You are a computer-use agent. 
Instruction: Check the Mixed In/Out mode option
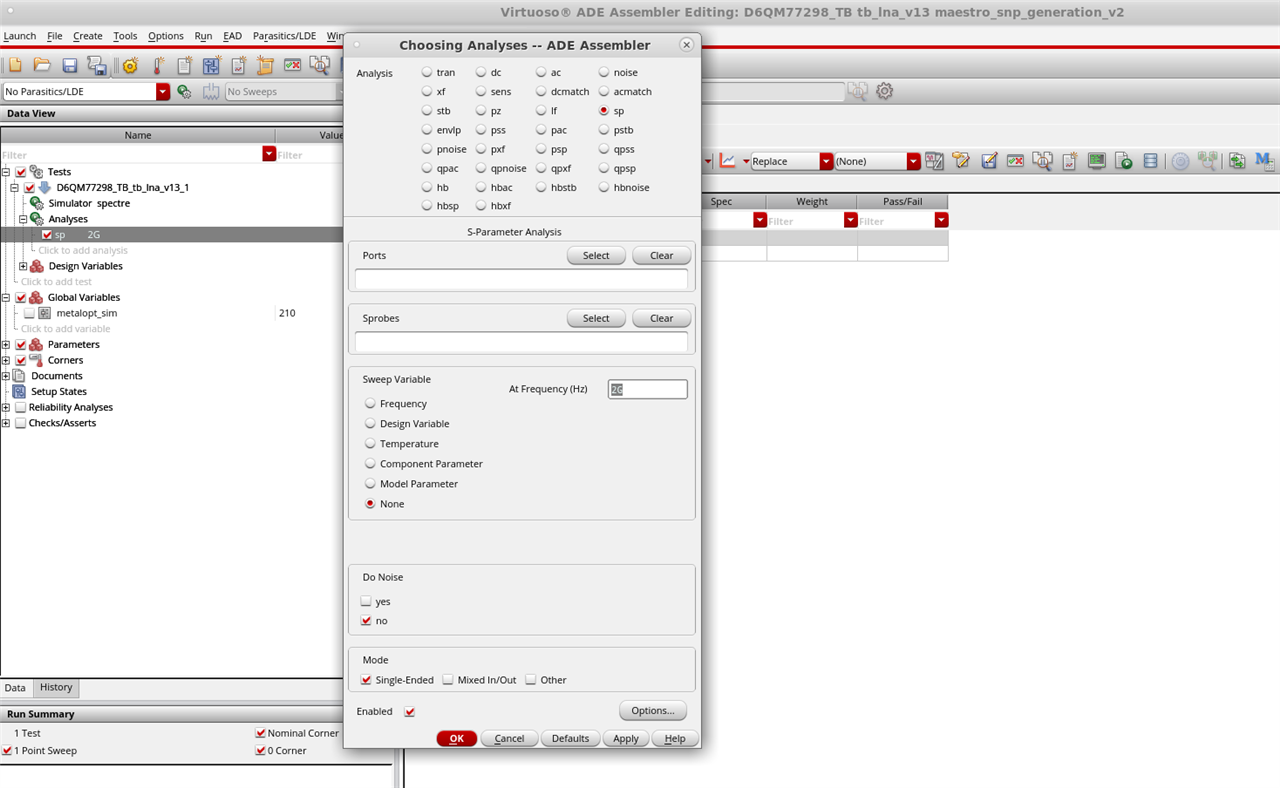(448, 680)
